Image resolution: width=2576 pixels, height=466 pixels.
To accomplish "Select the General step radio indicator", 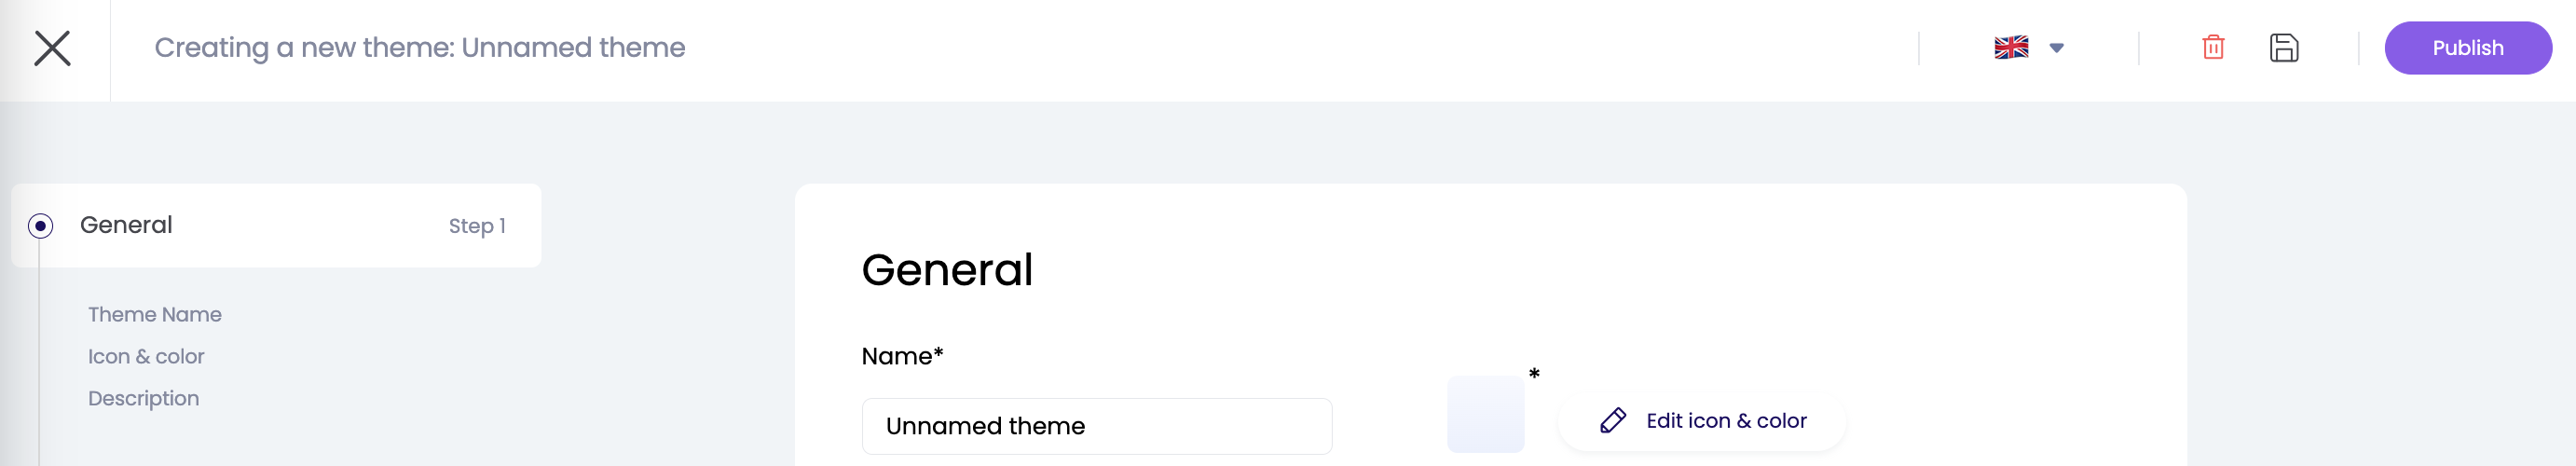I will click(40, 226).
